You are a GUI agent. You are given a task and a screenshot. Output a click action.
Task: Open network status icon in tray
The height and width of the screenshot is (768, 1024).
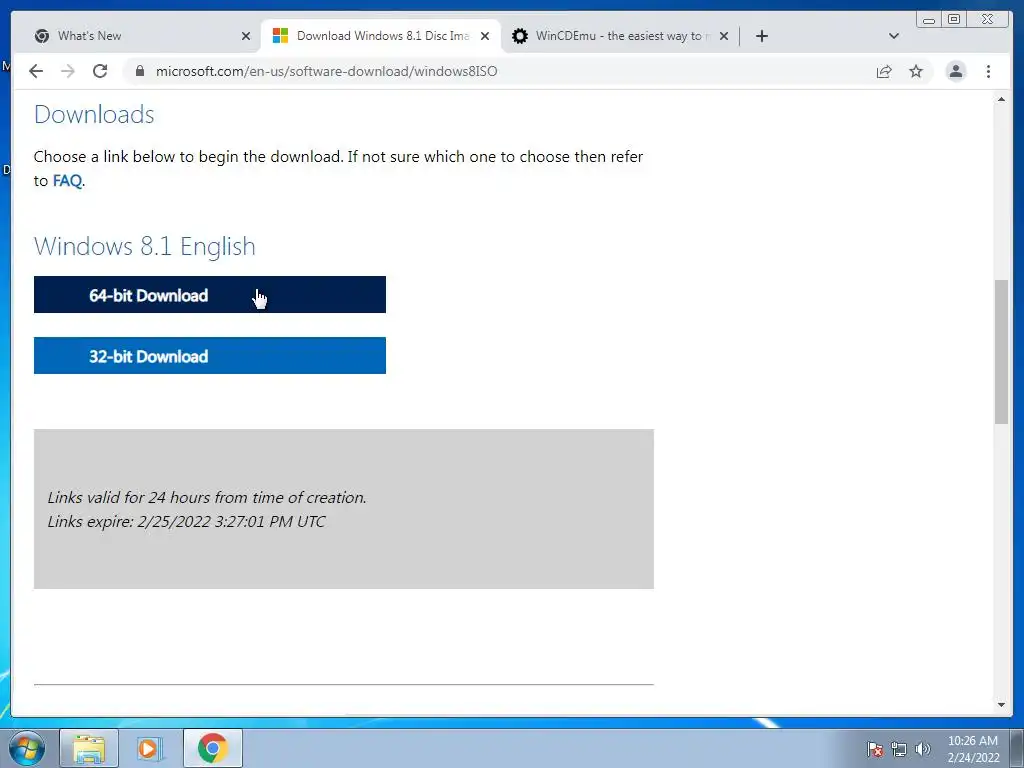899,749
